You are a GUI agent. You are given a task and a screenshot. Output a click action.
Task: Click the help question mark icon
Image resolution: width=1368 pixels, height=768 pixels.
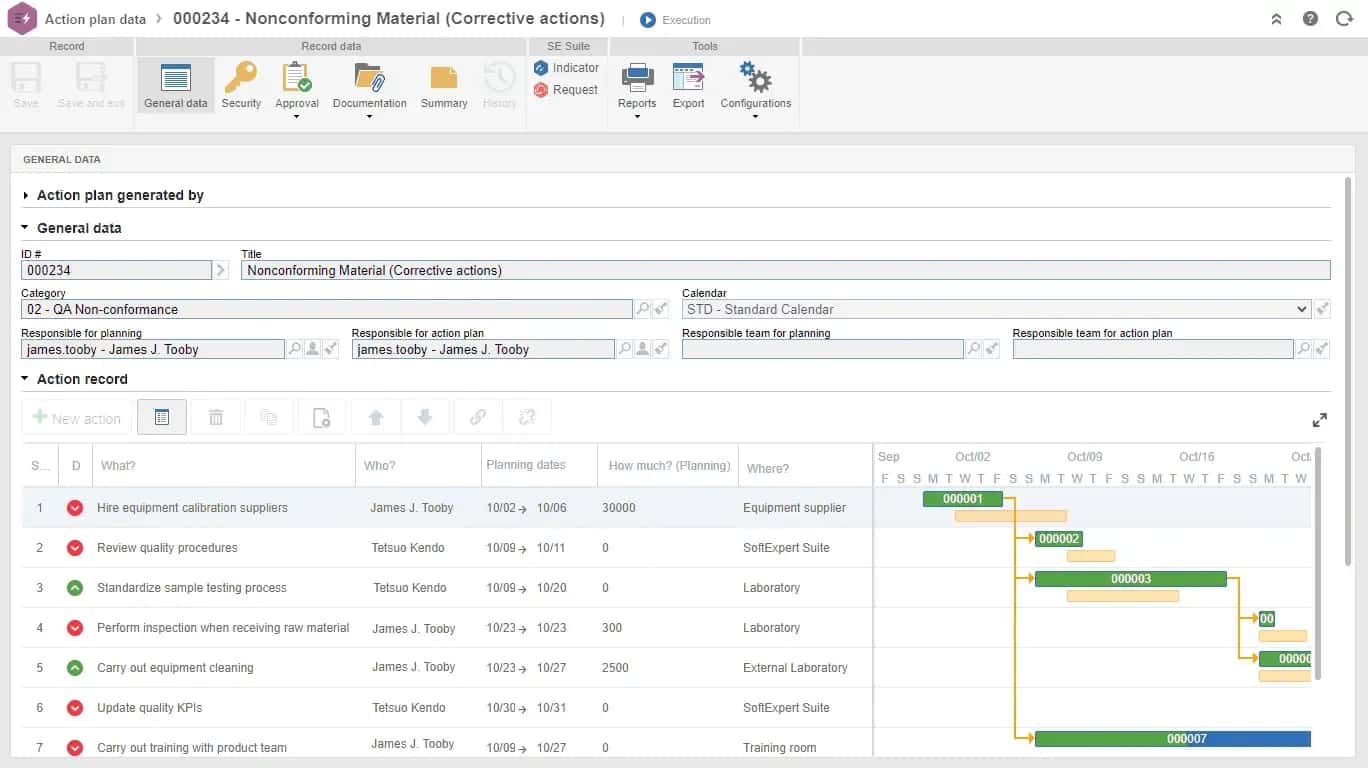coord(1310,19)
